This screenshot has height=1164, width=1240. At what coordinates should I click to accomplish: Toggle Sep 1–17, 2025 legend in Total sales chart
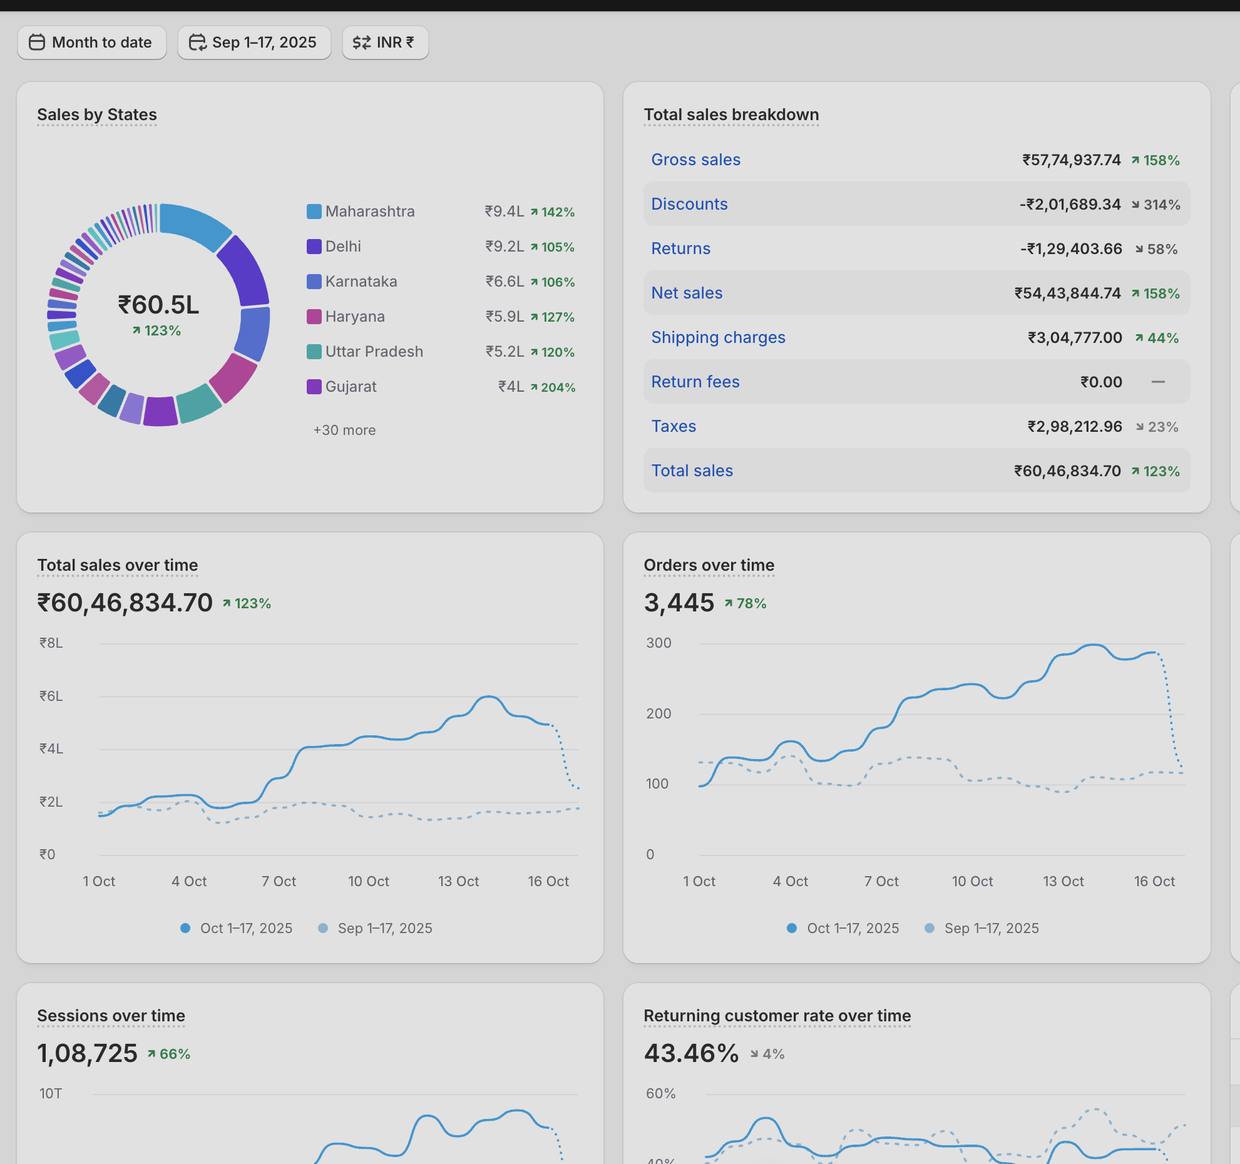(x=375, y=928)
